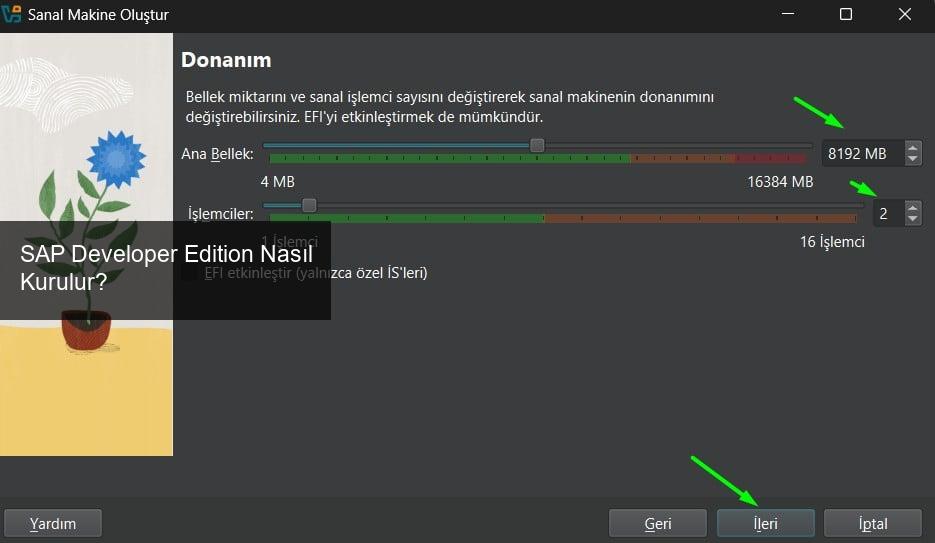The width and height of the screenshot is (935, 543).
Task: Decrease Ana Bellek with the down arrow
Action: click(x=912, y=159)
